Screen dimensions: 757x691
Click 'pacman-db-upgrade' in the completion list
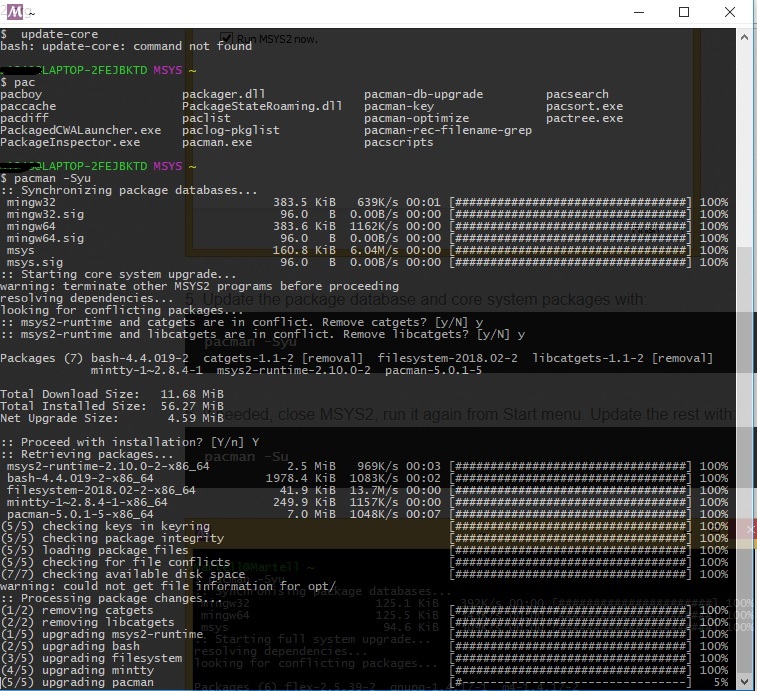point(423,94)
